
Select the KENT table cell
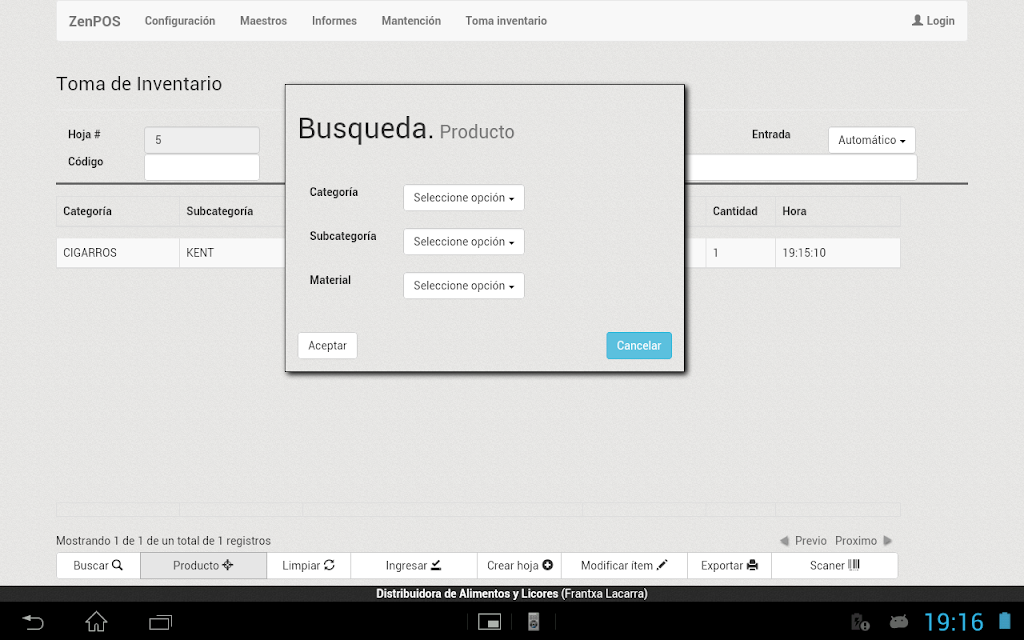(x=232, y=253)
